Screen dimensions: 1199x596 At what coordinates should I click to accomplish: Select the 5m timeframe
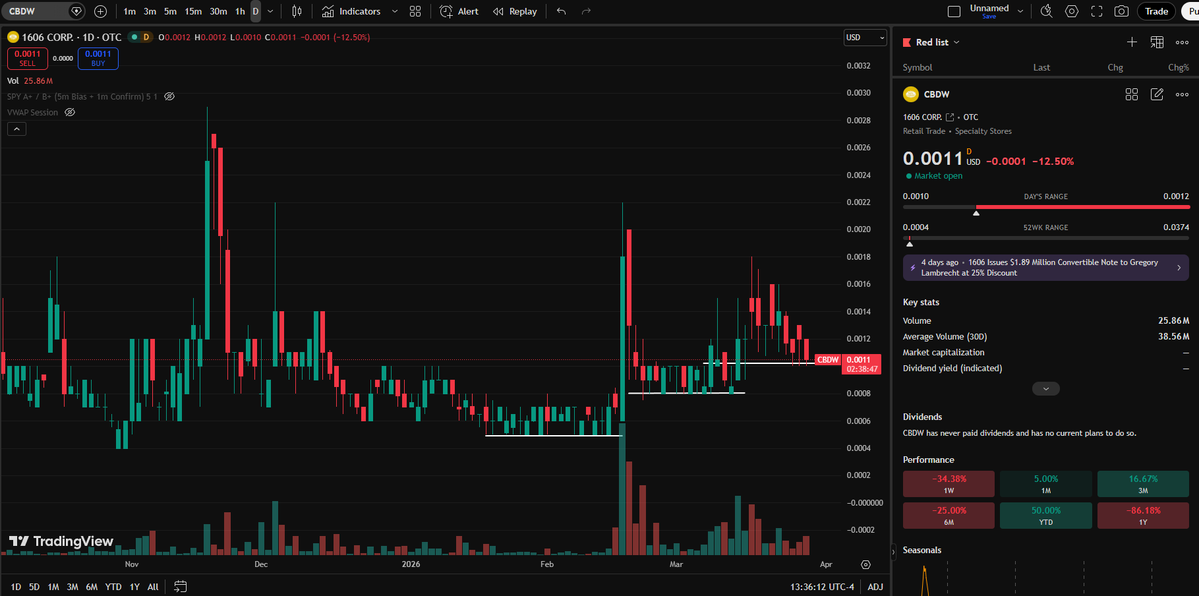click(x=170, y=11)
